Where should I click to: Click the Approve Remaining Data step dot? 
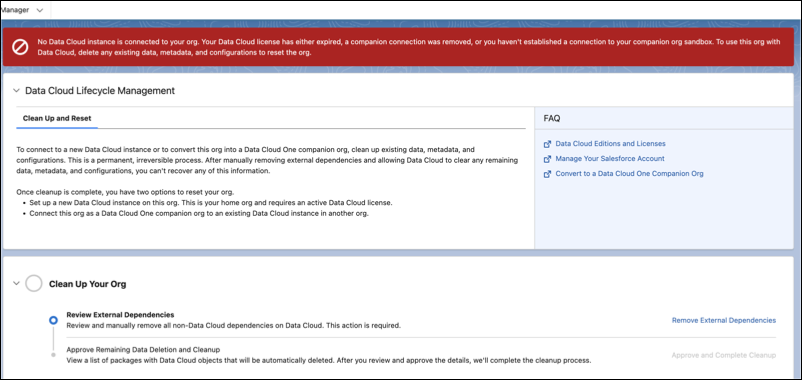pos(53,354)
